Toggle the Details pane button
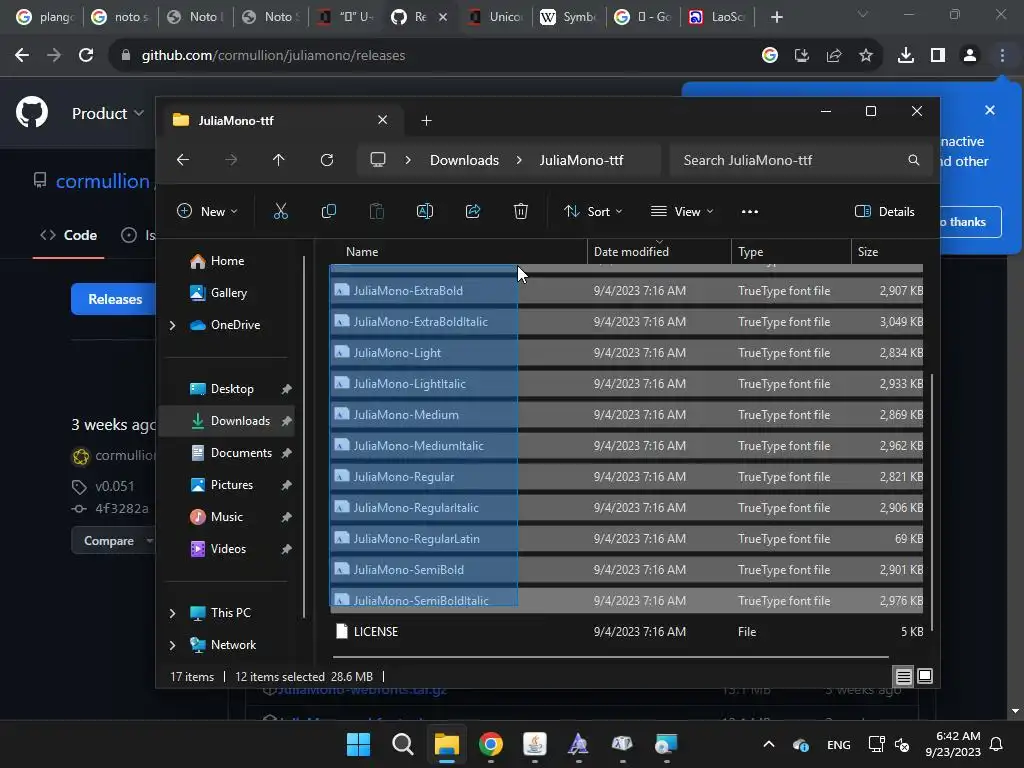Viewport: 1024px width, 768px height. pyautogui.click(x=885, y=212)
